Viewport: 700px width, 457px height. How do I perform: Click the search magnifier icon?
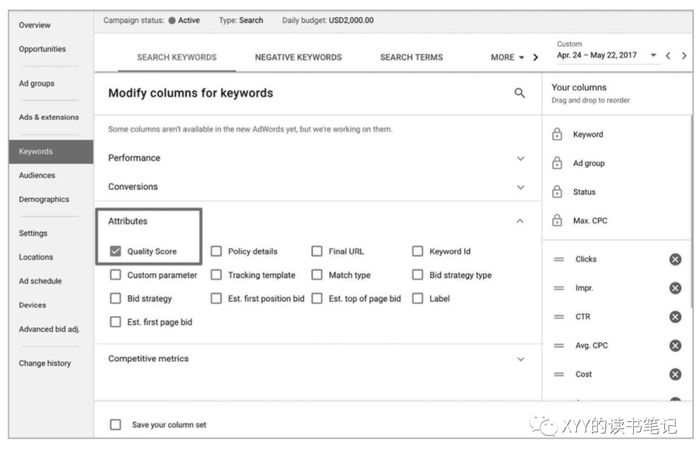click(x=519, y=93)
